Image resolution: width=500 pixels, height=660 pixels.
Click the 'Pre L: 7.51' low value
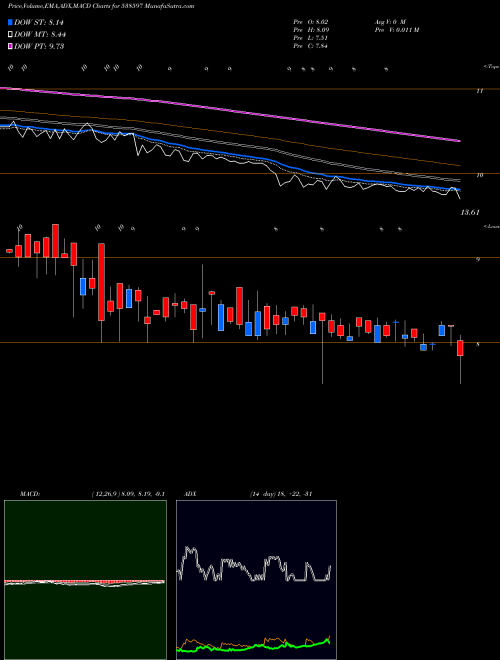(311, 38)
